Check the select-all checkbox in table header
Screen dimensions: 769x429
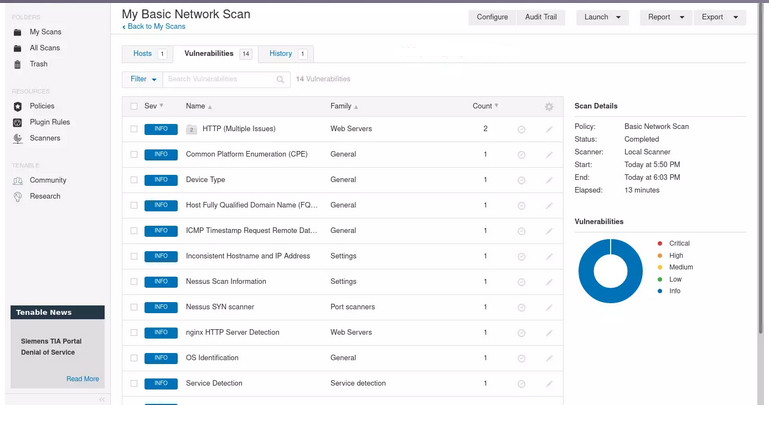(x=134, y=106)
